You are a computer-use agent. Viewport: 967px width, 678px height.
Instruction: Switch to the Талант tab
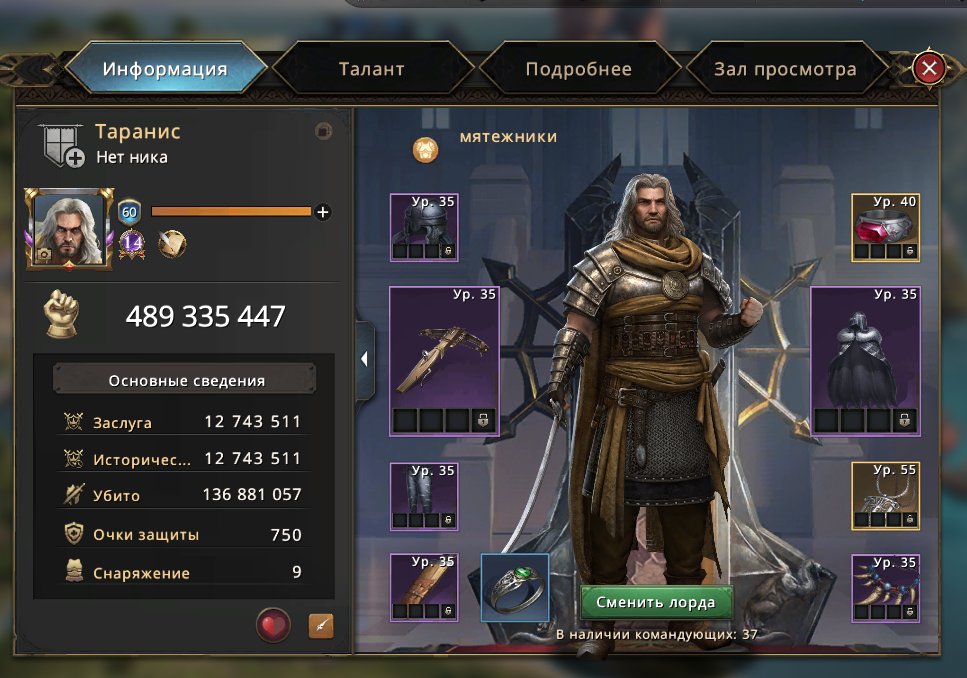tap(372, 68)
